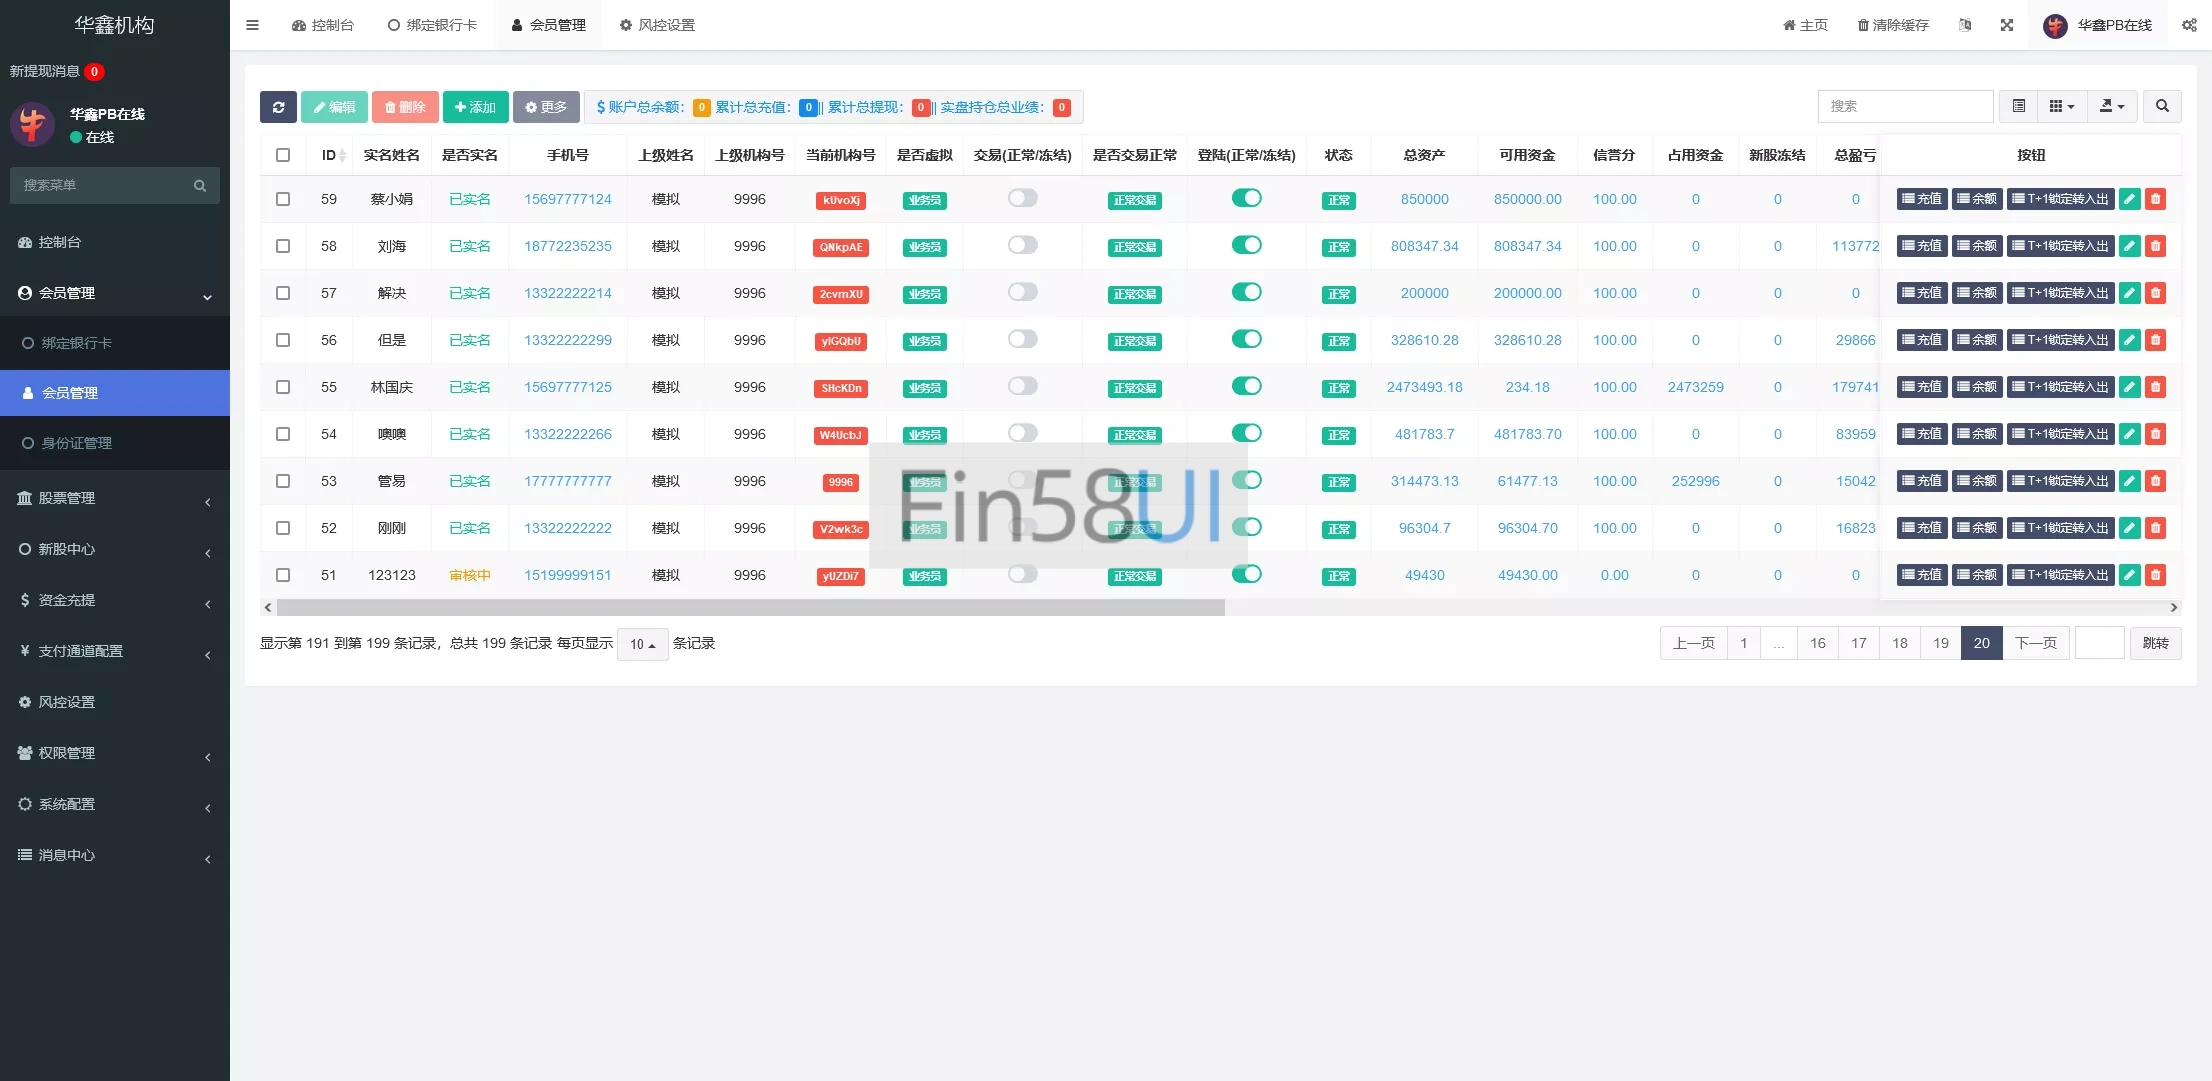The height and width of the screenshot is (1081, 2212).
Task: Check the checkbox for row ID 57
Action: [x=283, y=293]
